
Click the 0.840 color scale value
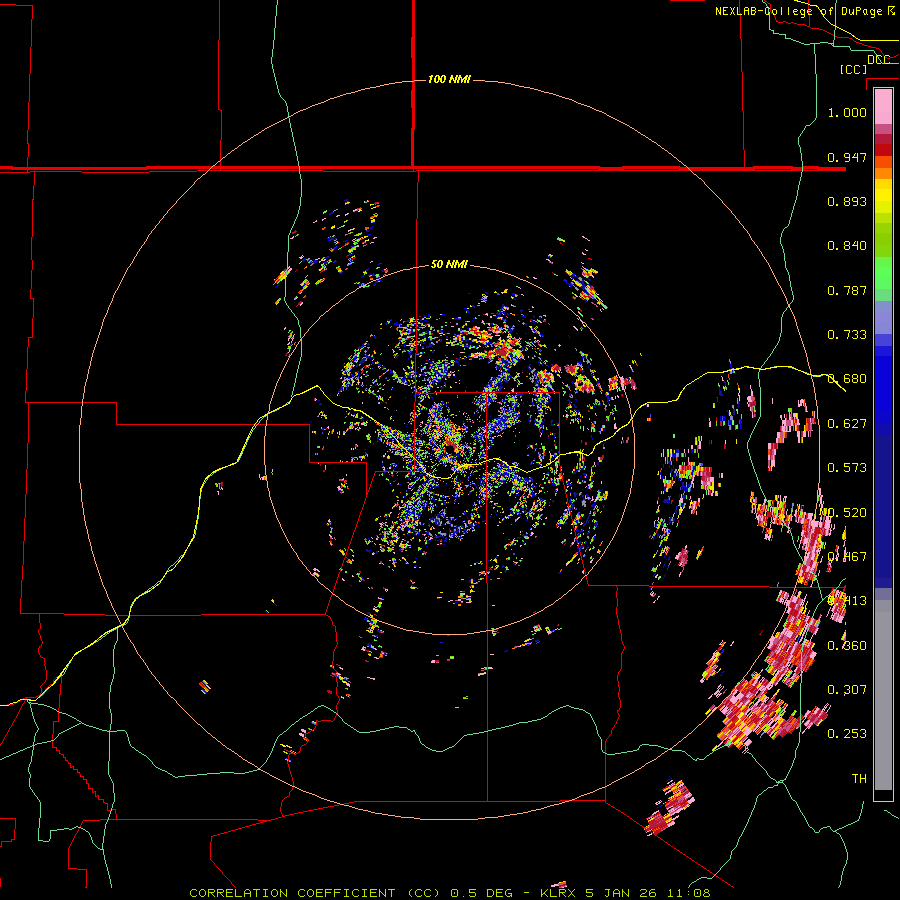point(847,246)
